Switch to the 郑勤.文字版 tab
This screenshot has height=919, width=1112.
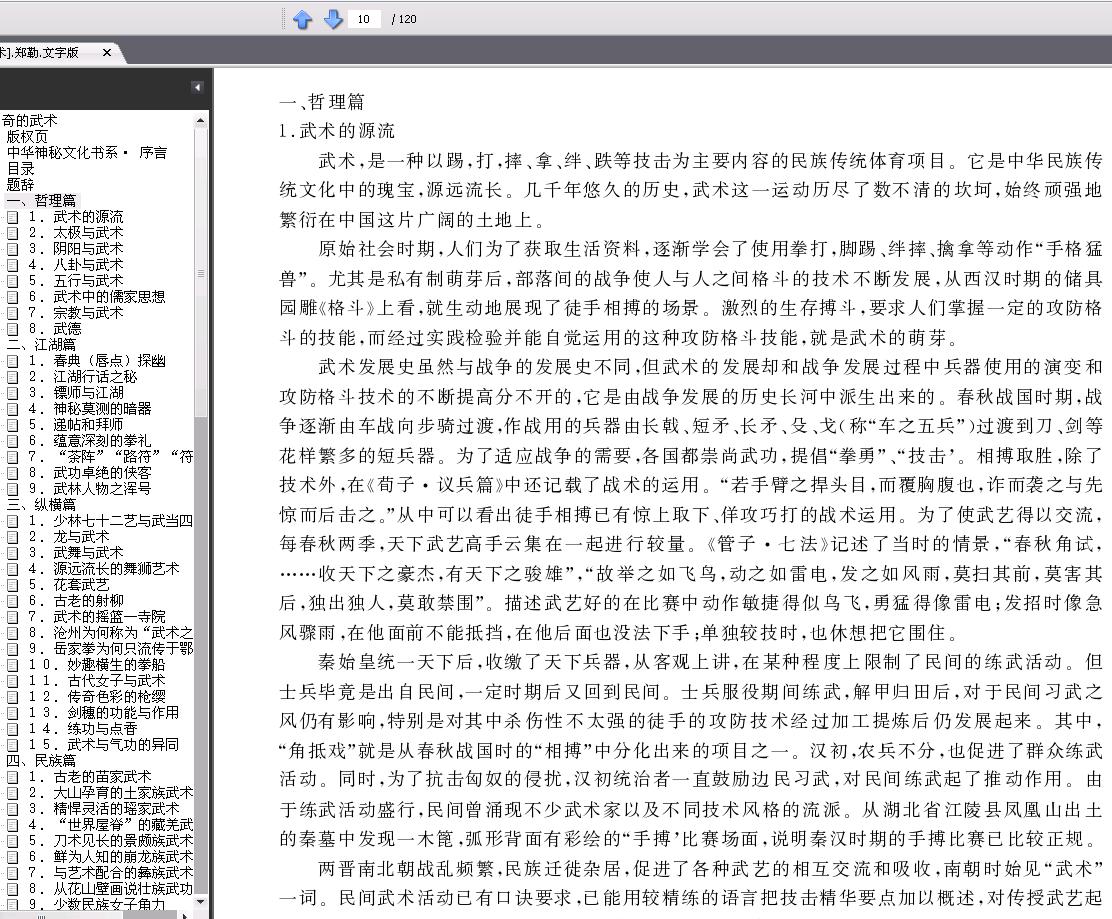click(x=41, y=52)
